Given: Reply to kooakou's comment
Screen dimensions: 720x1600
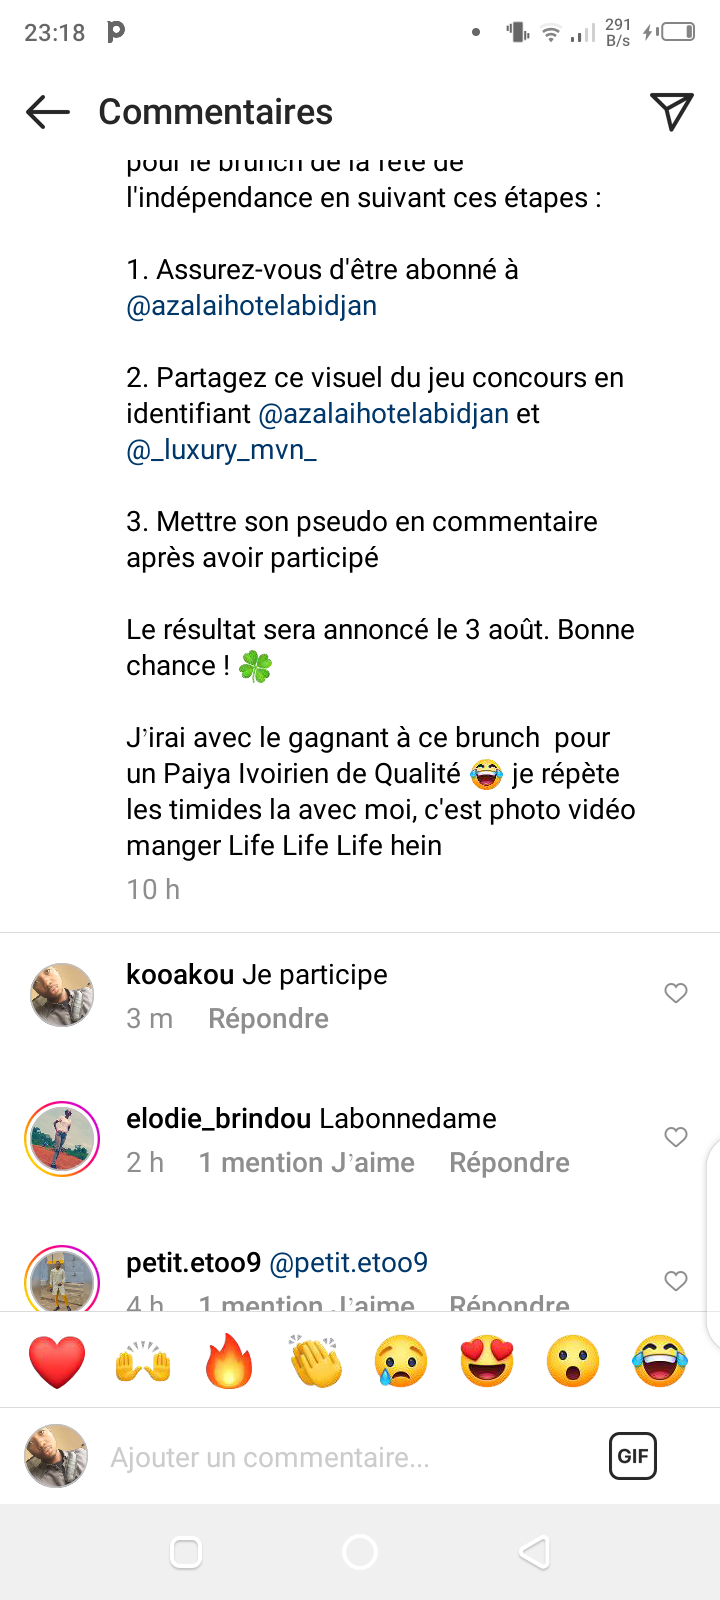Looking at the screenshot, I should [268, 1019].
